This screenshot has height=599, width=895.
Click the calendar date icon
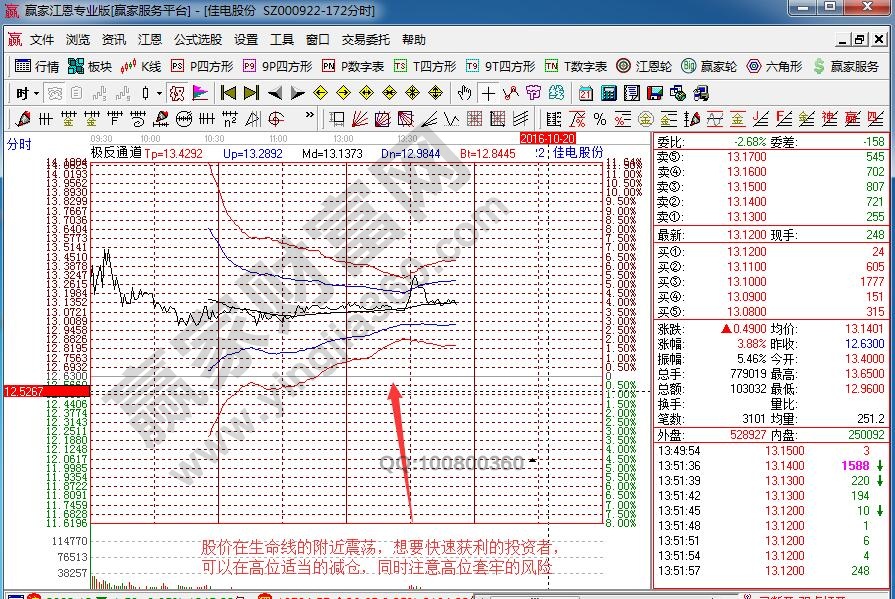[586, 93]
